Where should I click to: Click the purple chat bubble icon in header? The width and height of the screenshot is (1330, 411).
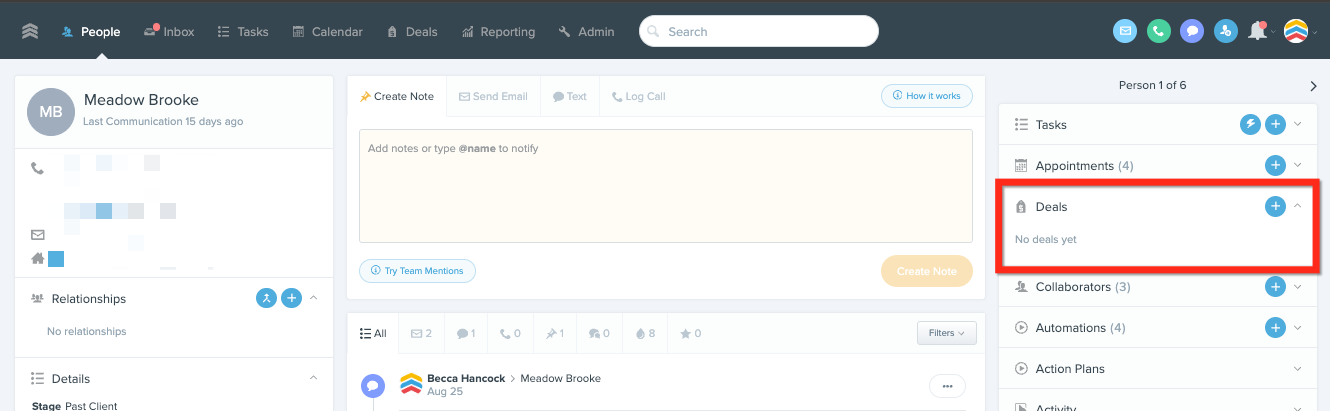(1191, 31)
